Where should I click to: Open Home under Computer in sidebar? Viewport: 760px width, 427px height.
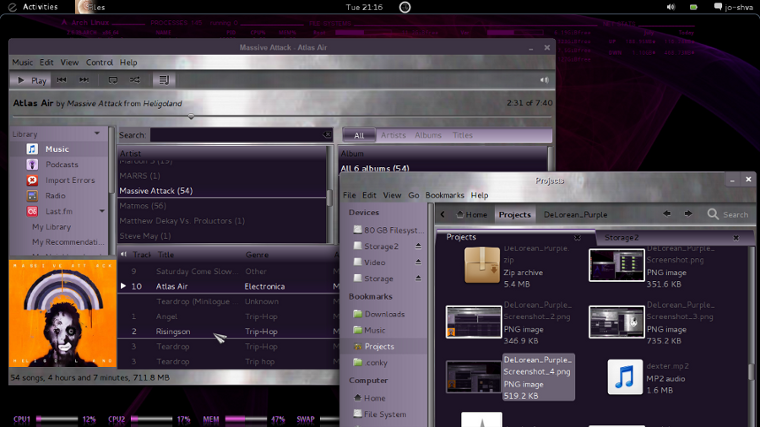(369, 398)
